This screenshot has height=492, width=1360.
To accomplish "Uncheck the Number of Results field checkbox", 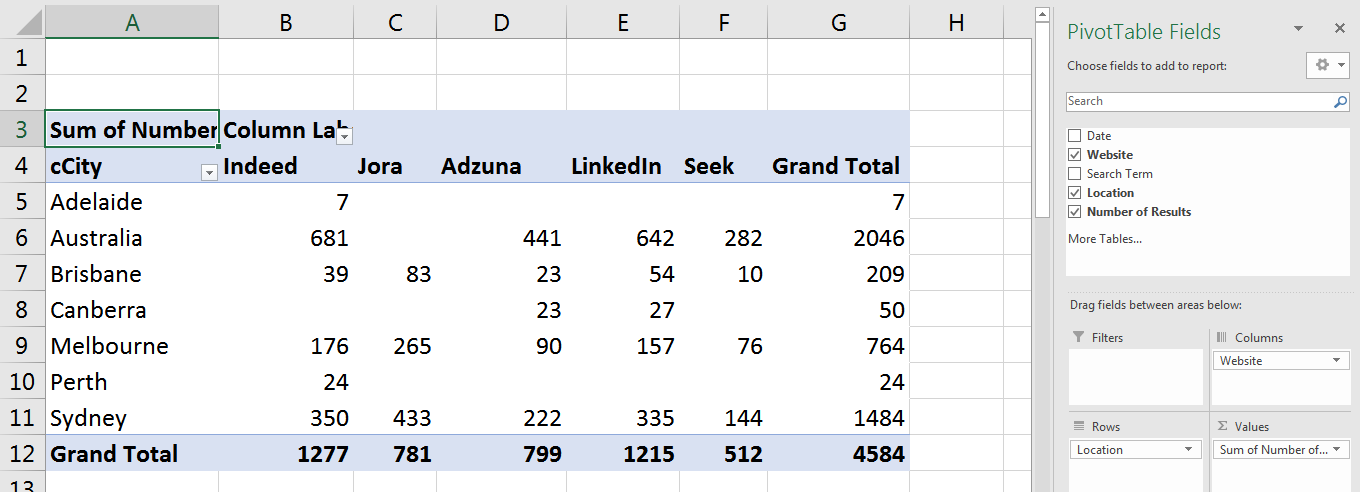I will pos(1075,212).
